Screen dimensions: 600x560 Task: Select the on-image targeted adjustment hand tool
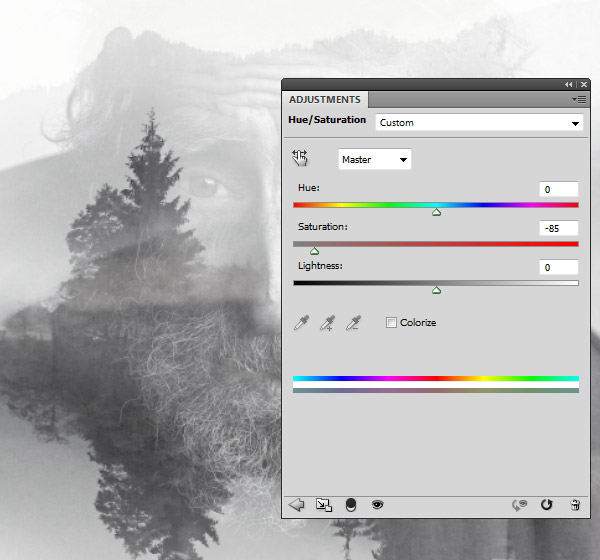point(300,158)
